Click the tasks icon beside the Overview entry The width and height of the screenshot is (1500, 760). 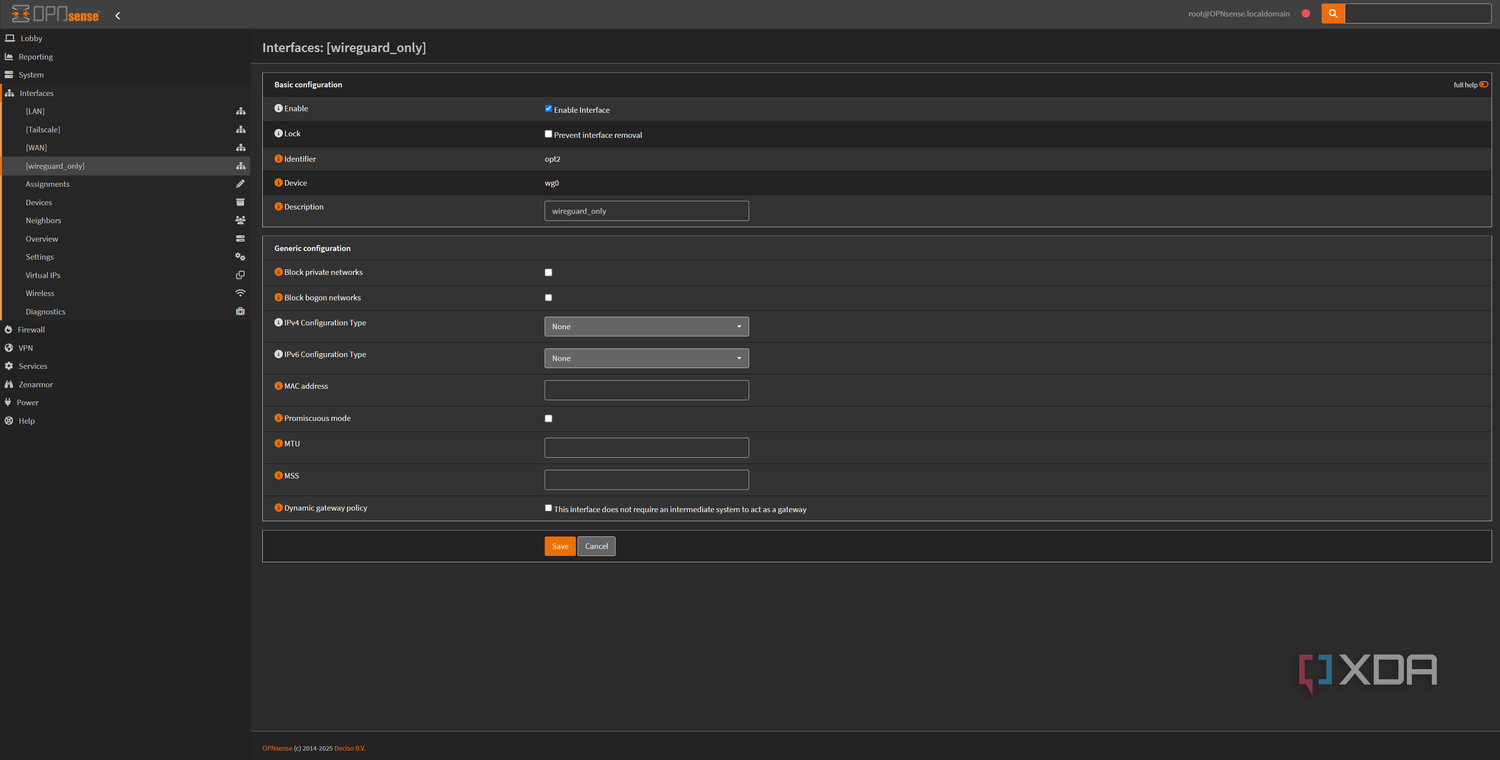[240, 239]
